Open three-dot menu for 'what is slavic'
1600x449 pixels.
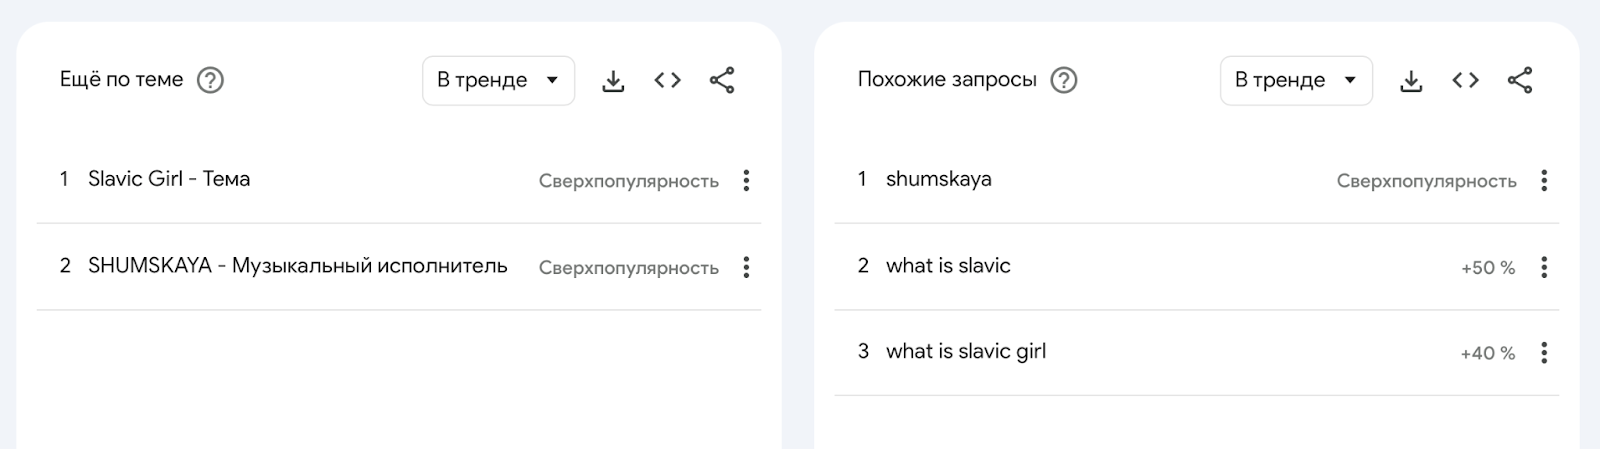point(1544,267)
